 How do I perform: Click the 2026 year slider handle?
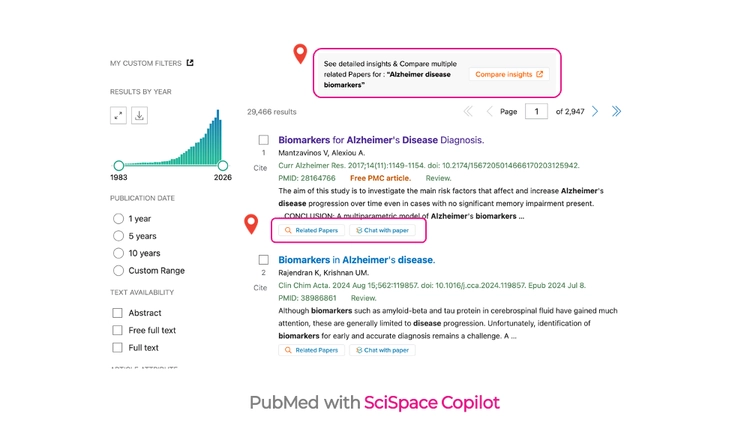(222, 166)
